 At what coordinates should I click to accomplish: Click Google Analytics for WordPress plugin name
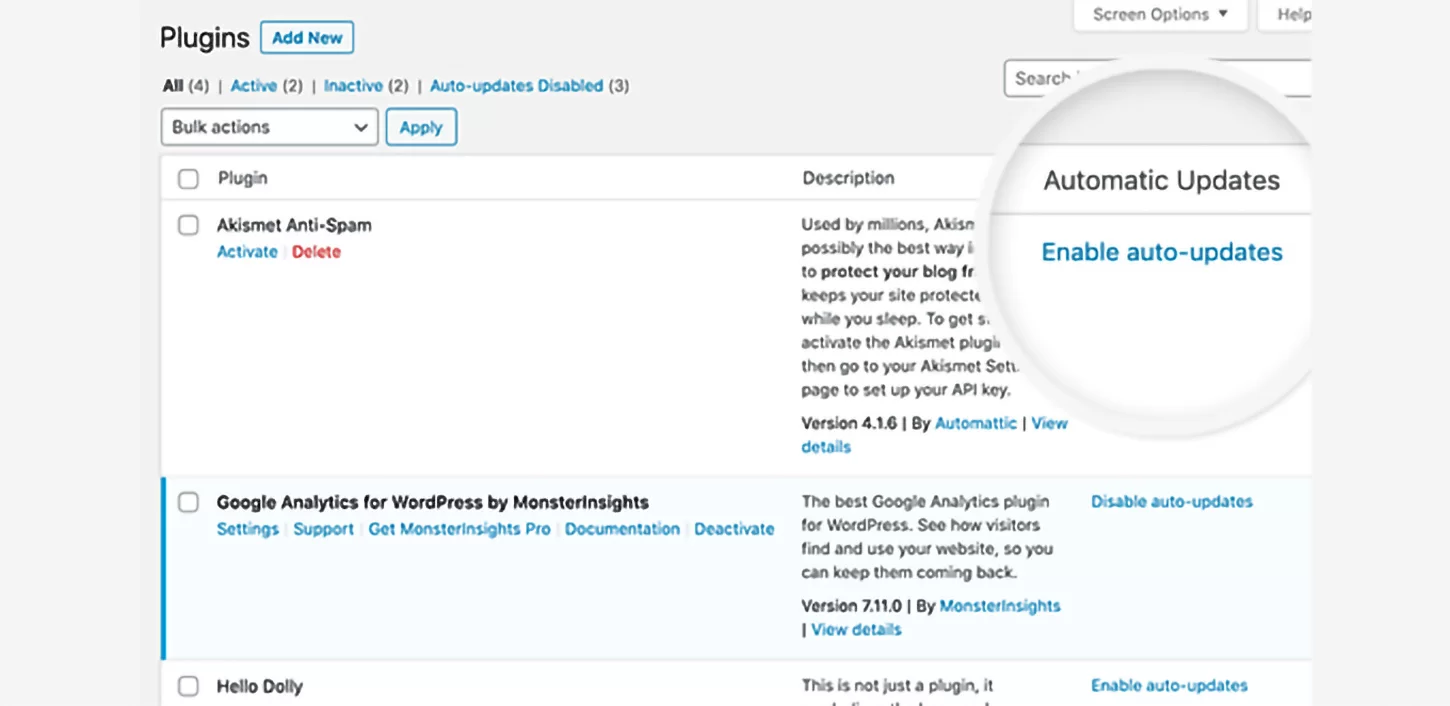click(433, 503)
